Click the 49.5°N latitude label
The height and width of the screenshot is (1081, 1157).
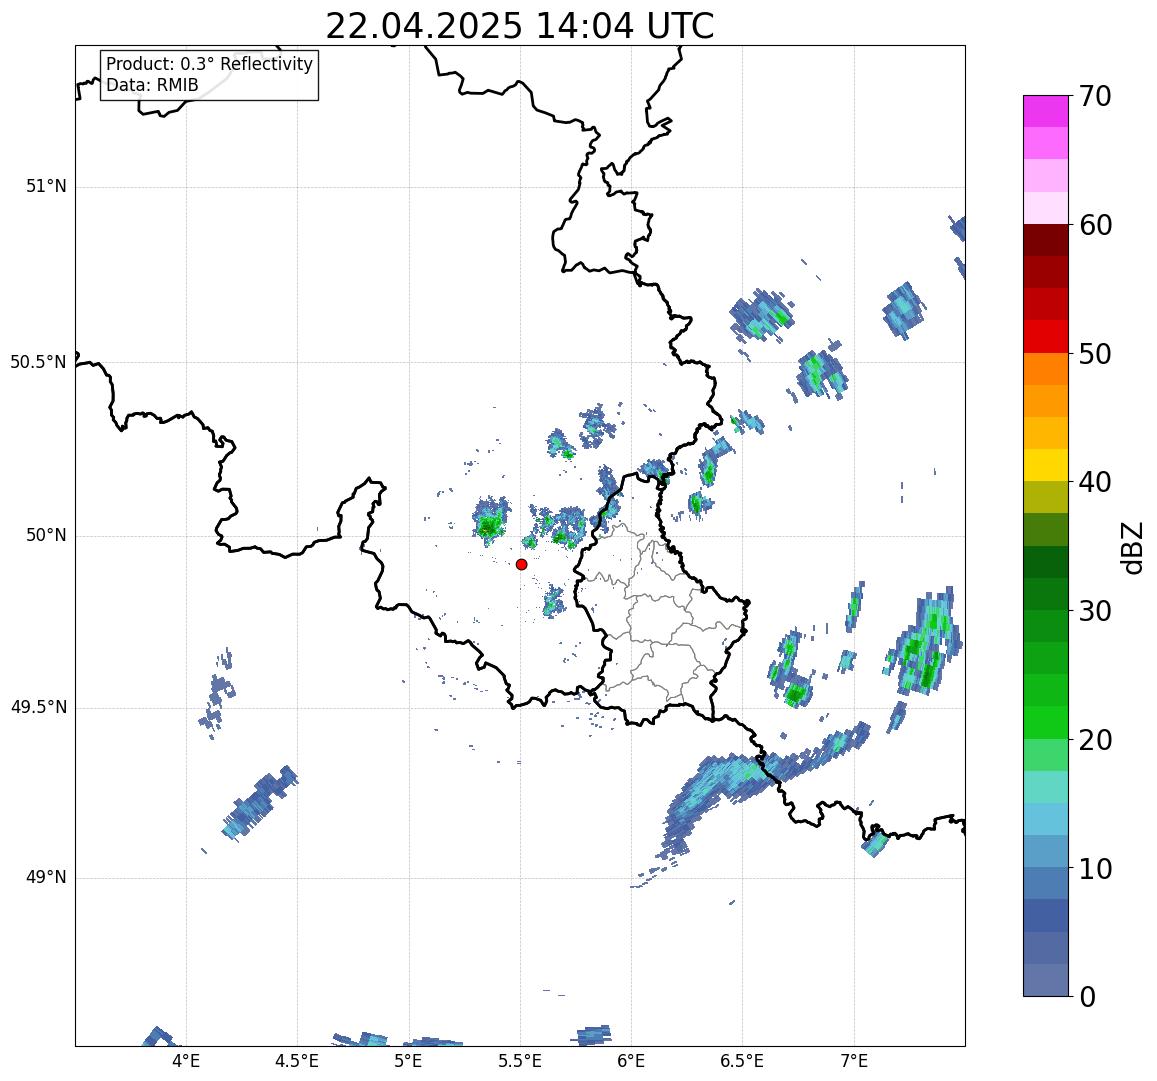tap(38, 708)
